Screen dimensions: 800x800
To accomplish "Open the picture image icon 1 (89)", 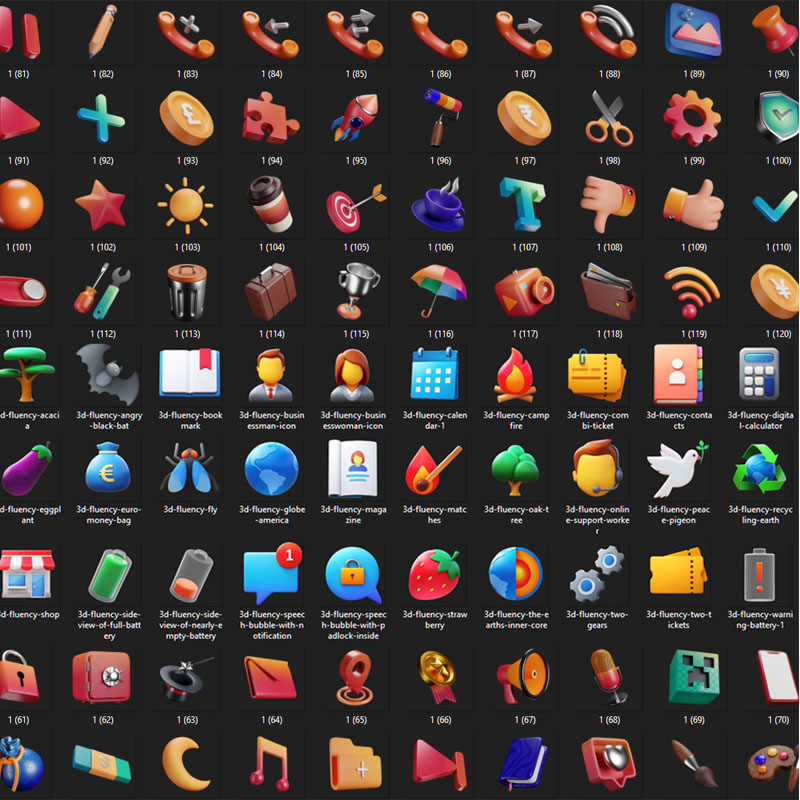I will pyautogui.click(x=693, y=32).
